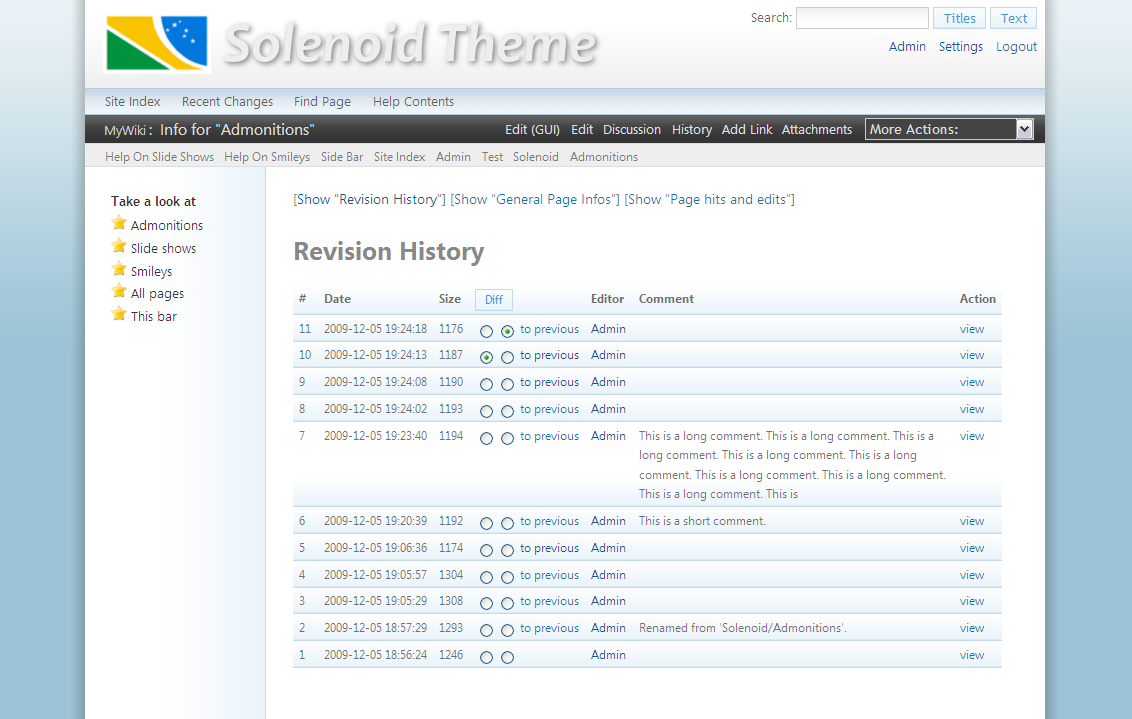Select right radio button for revision 10

(507, 357)
